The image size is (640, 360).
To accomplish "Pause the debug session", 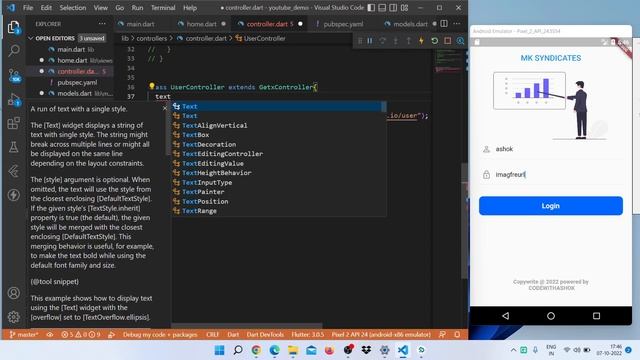I will coord(369,41).
